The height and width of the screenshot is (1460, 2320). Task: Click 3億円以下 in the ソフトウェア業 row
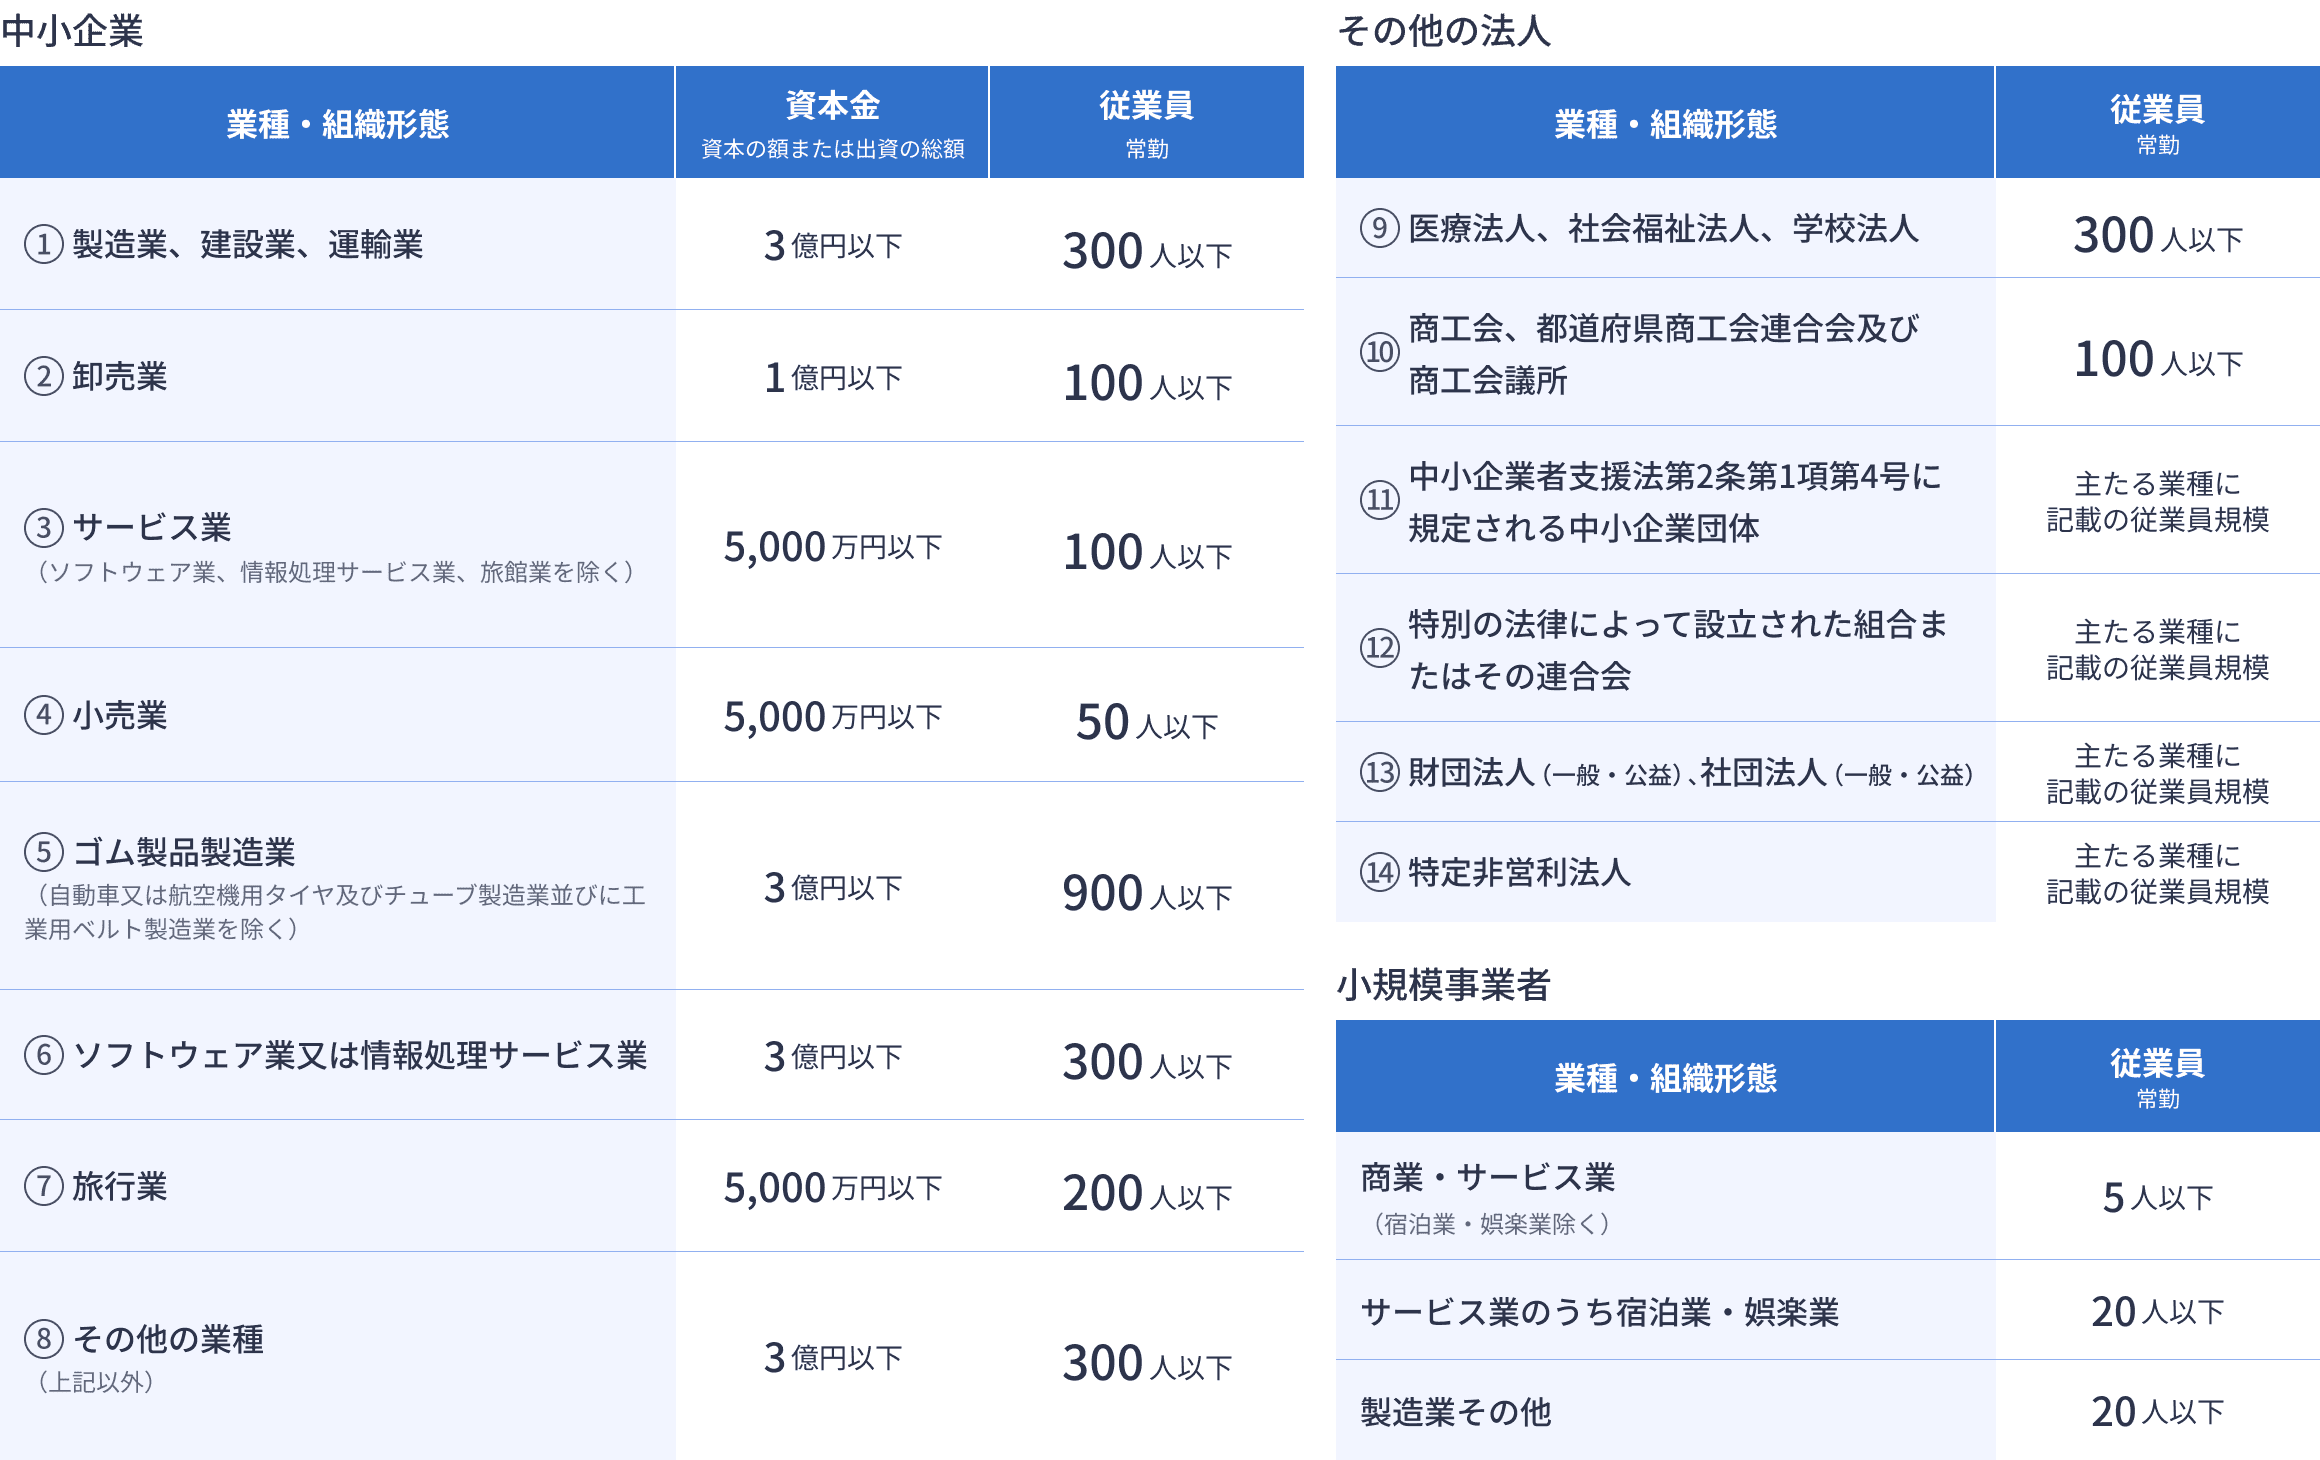(832, 1056)
